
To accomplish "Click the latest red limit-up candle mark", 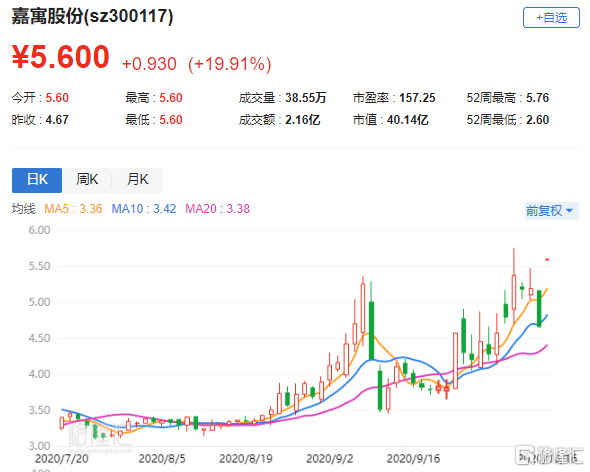I will (x=547, y=259).
